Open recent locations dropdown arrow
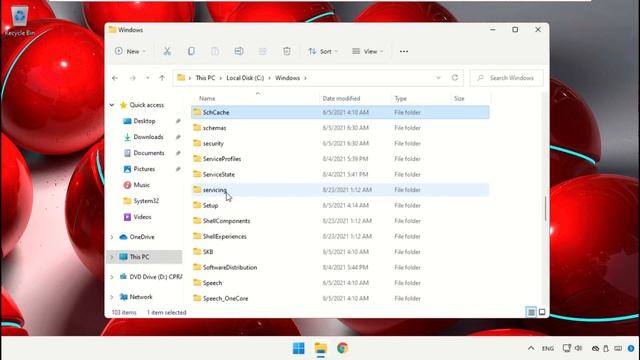The width and height of the screenshot is (640, 360). click(147, 78)
